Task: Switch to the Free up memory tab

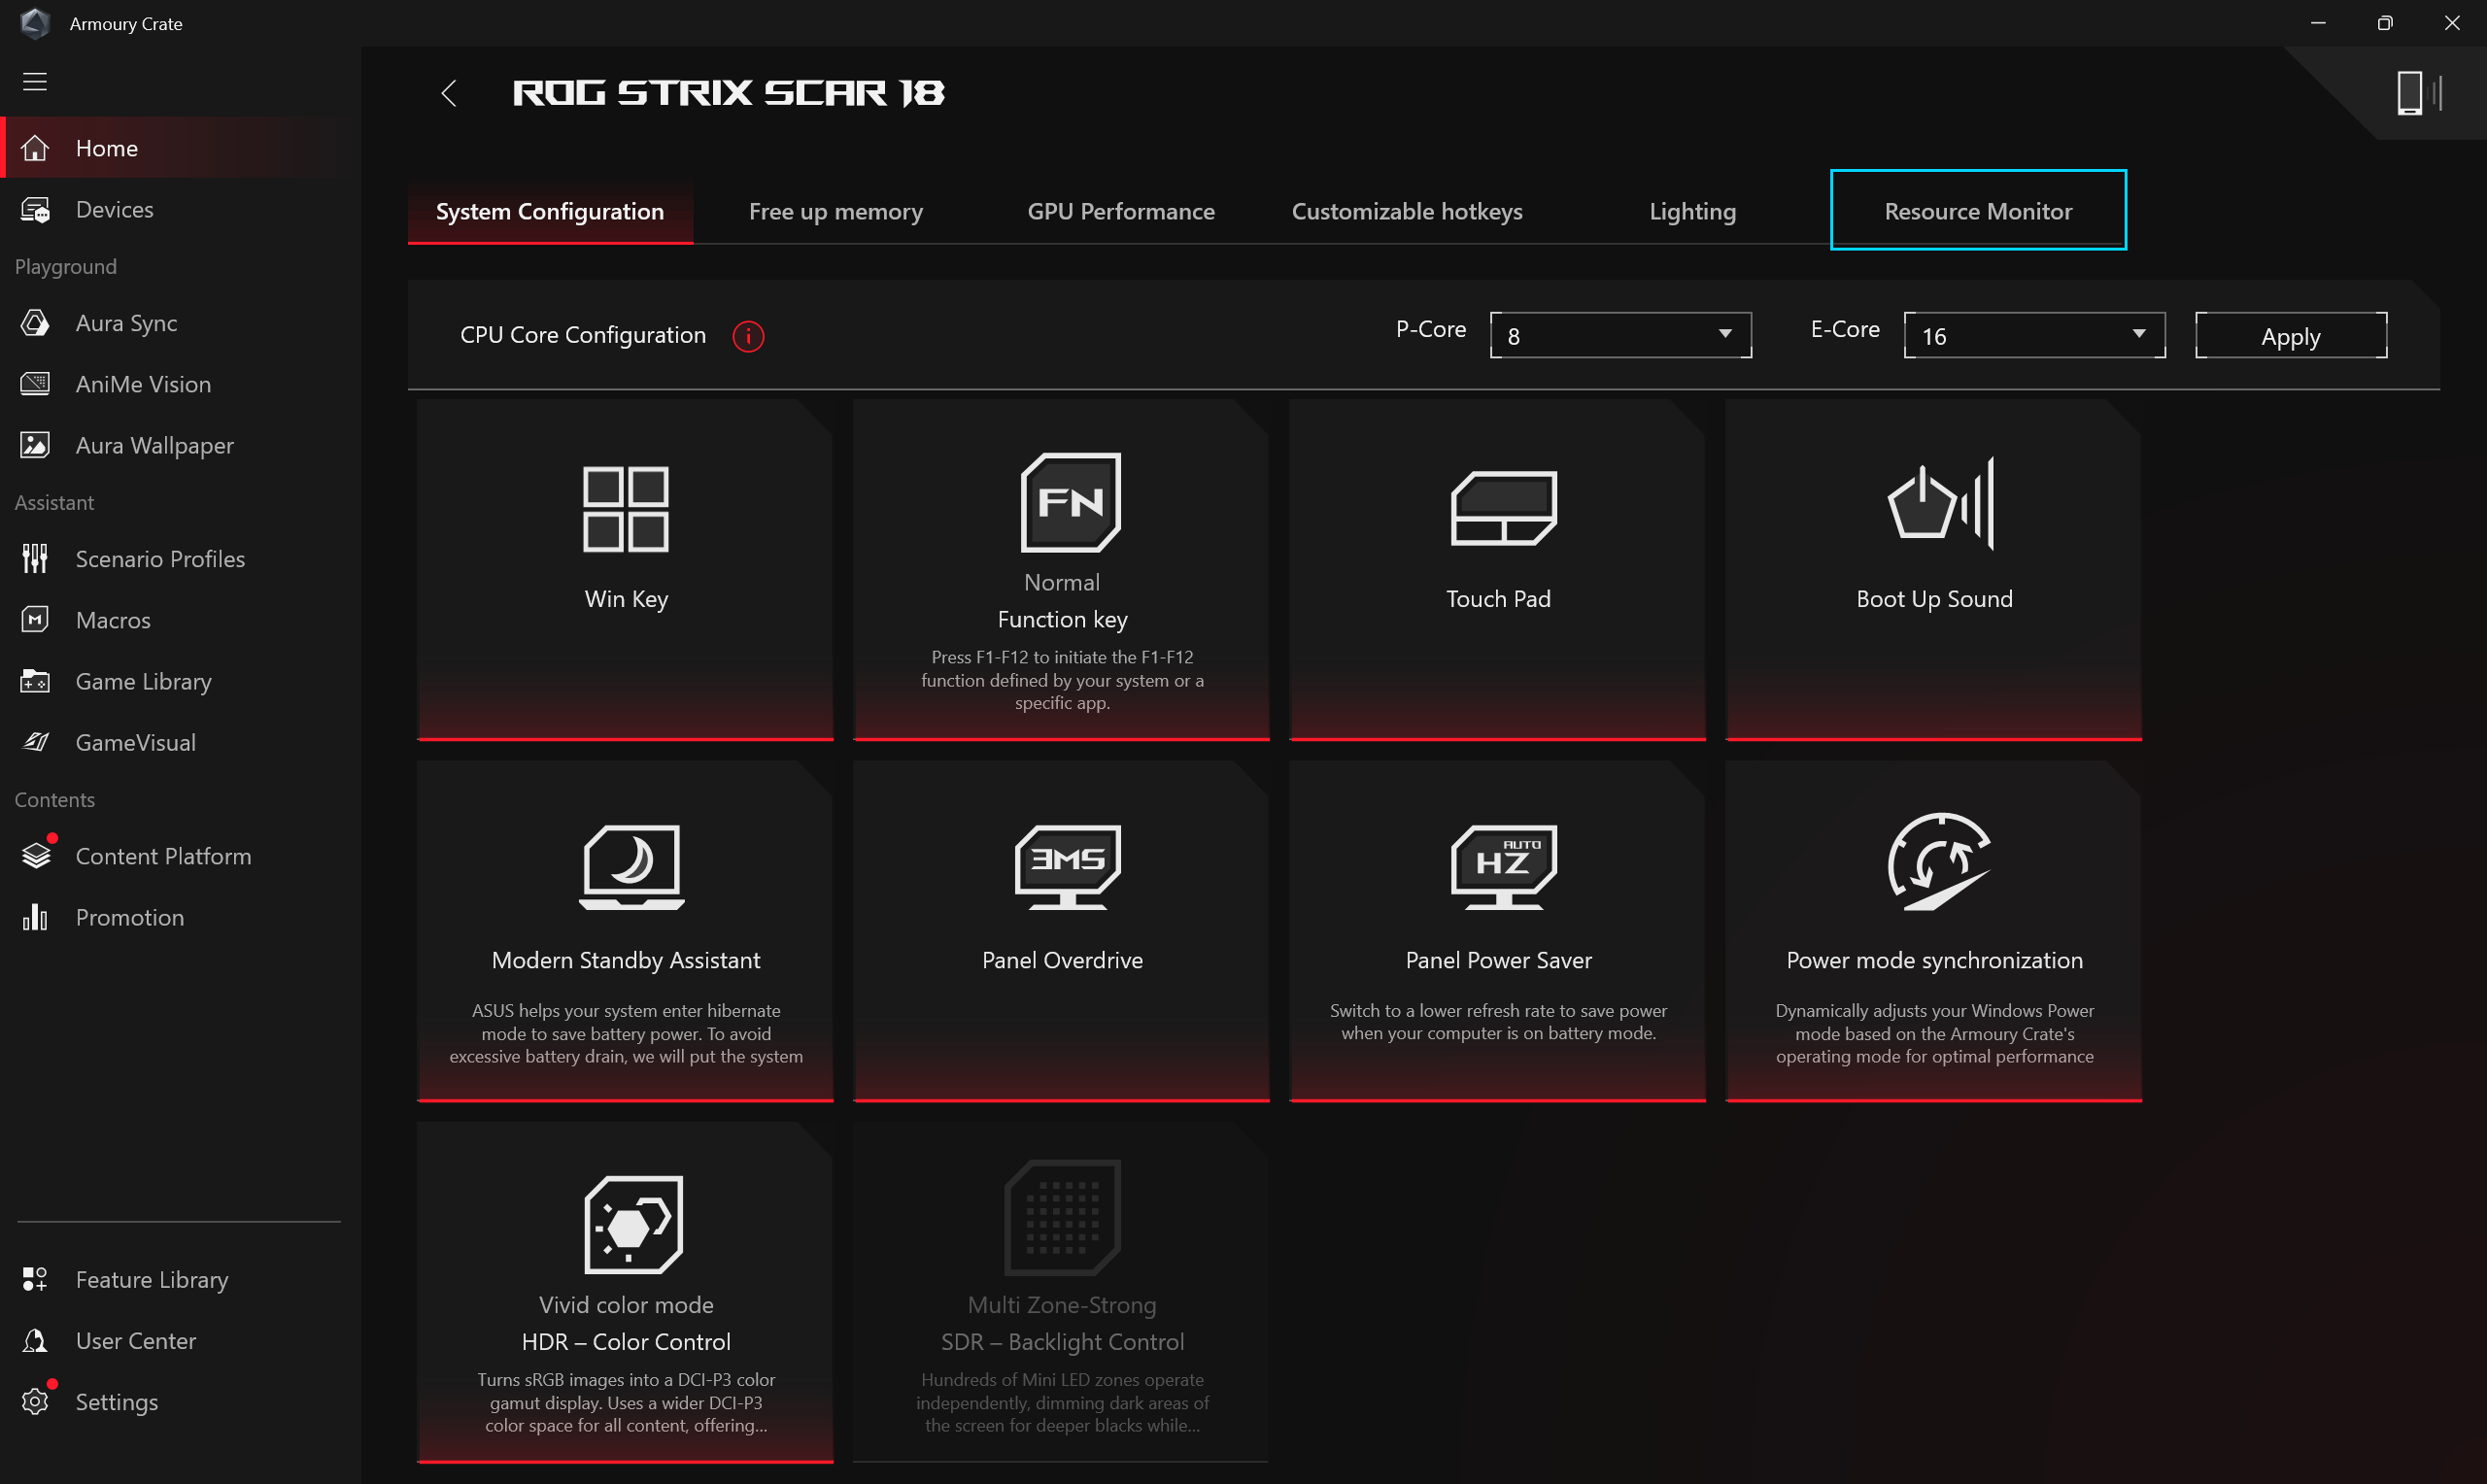Action: pos(836,211)
